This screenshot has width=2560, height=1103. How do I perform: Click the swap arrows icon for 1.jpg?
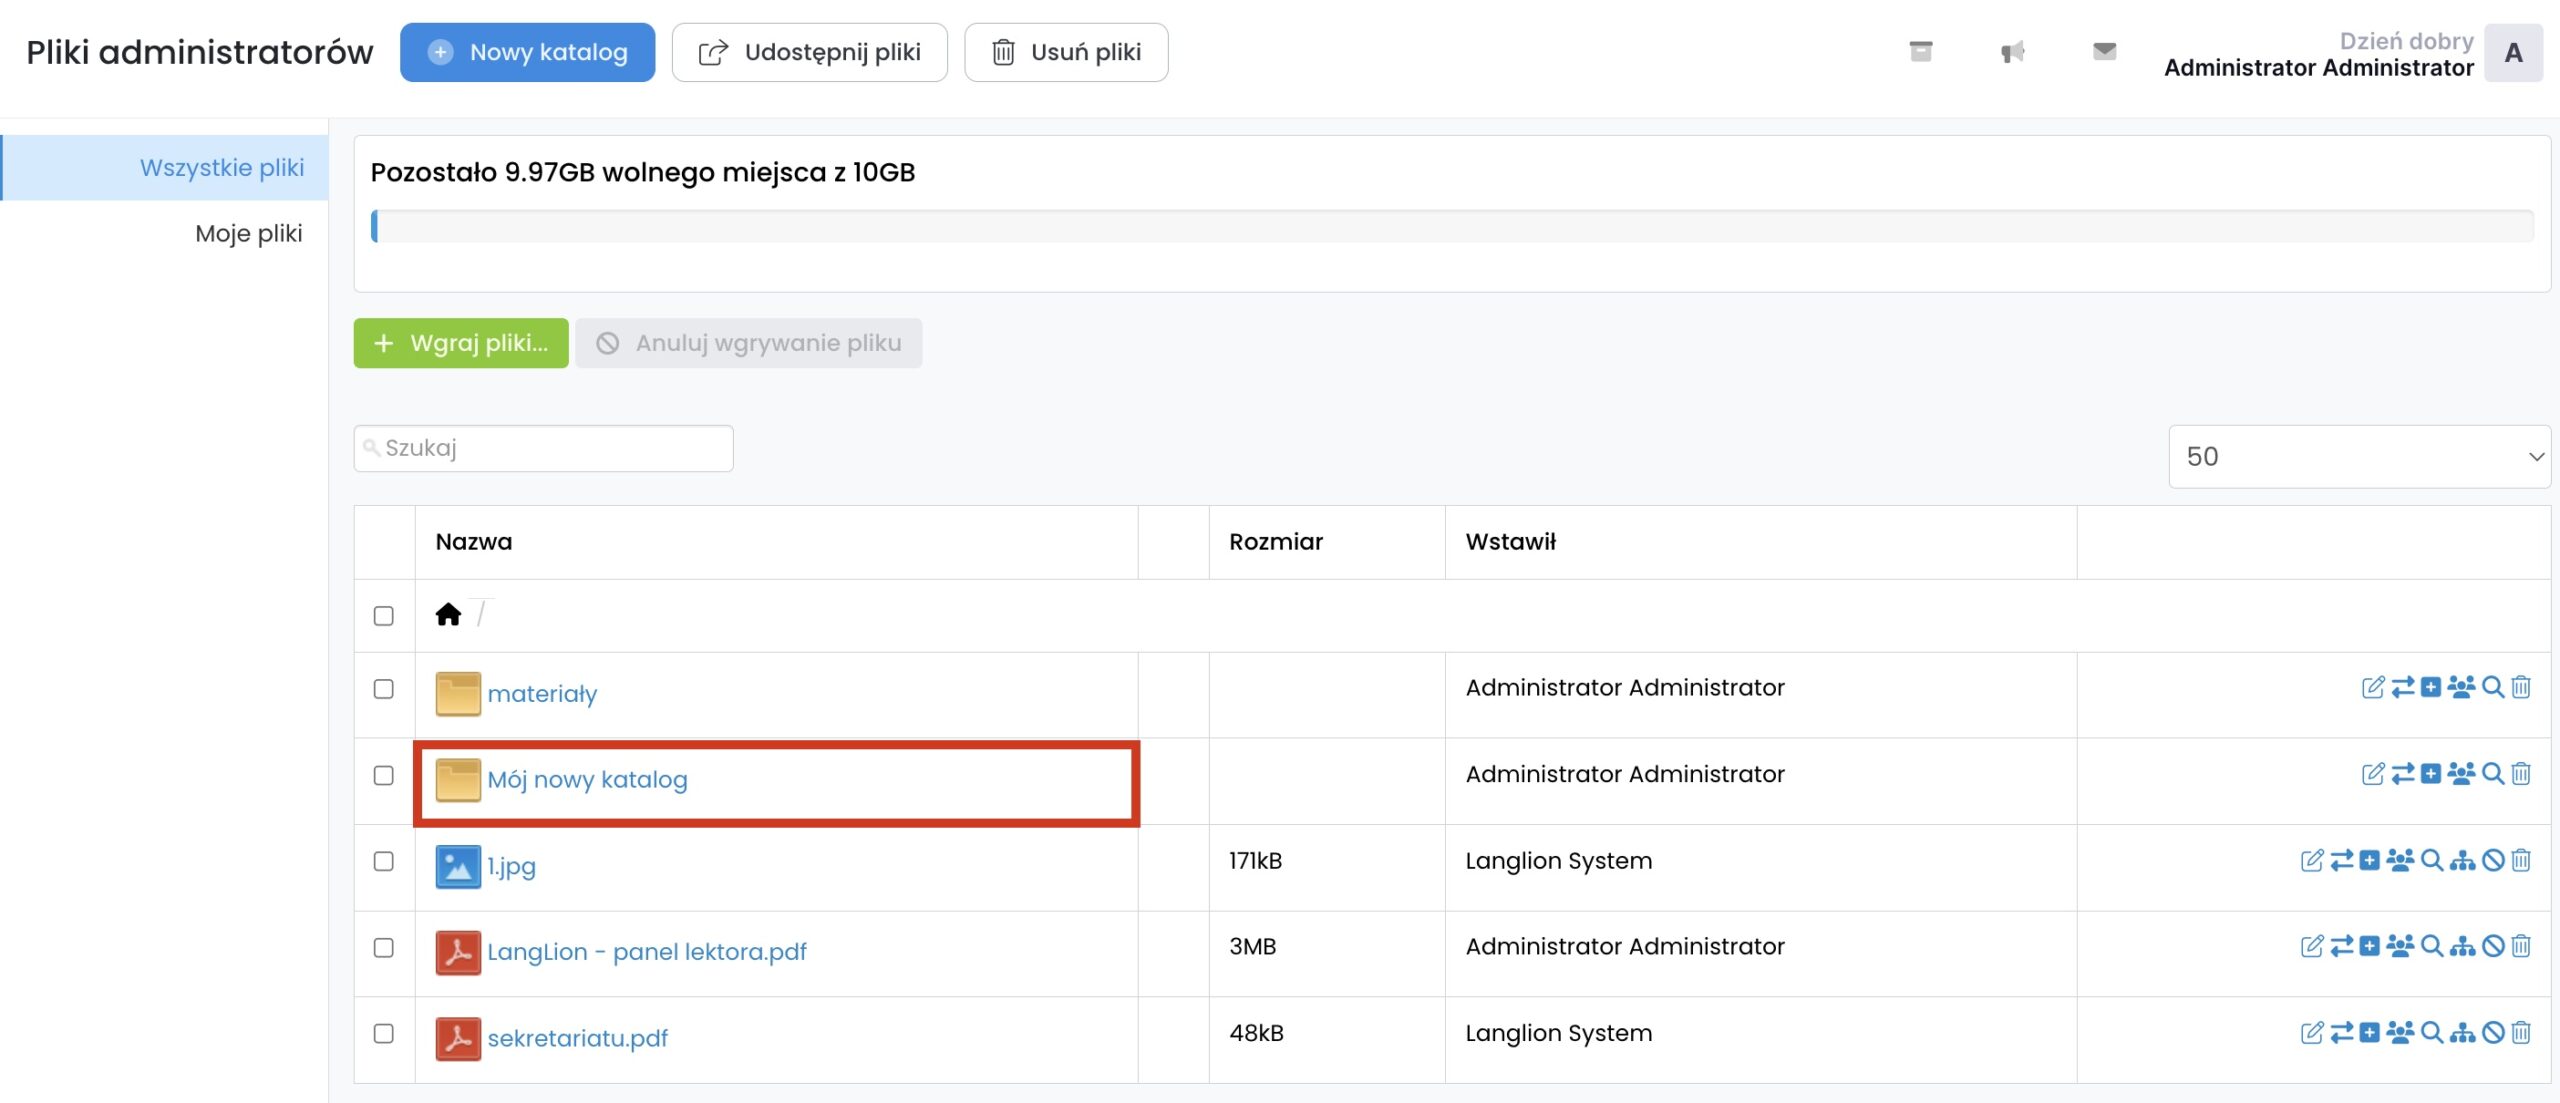(x=2341, y=861)
